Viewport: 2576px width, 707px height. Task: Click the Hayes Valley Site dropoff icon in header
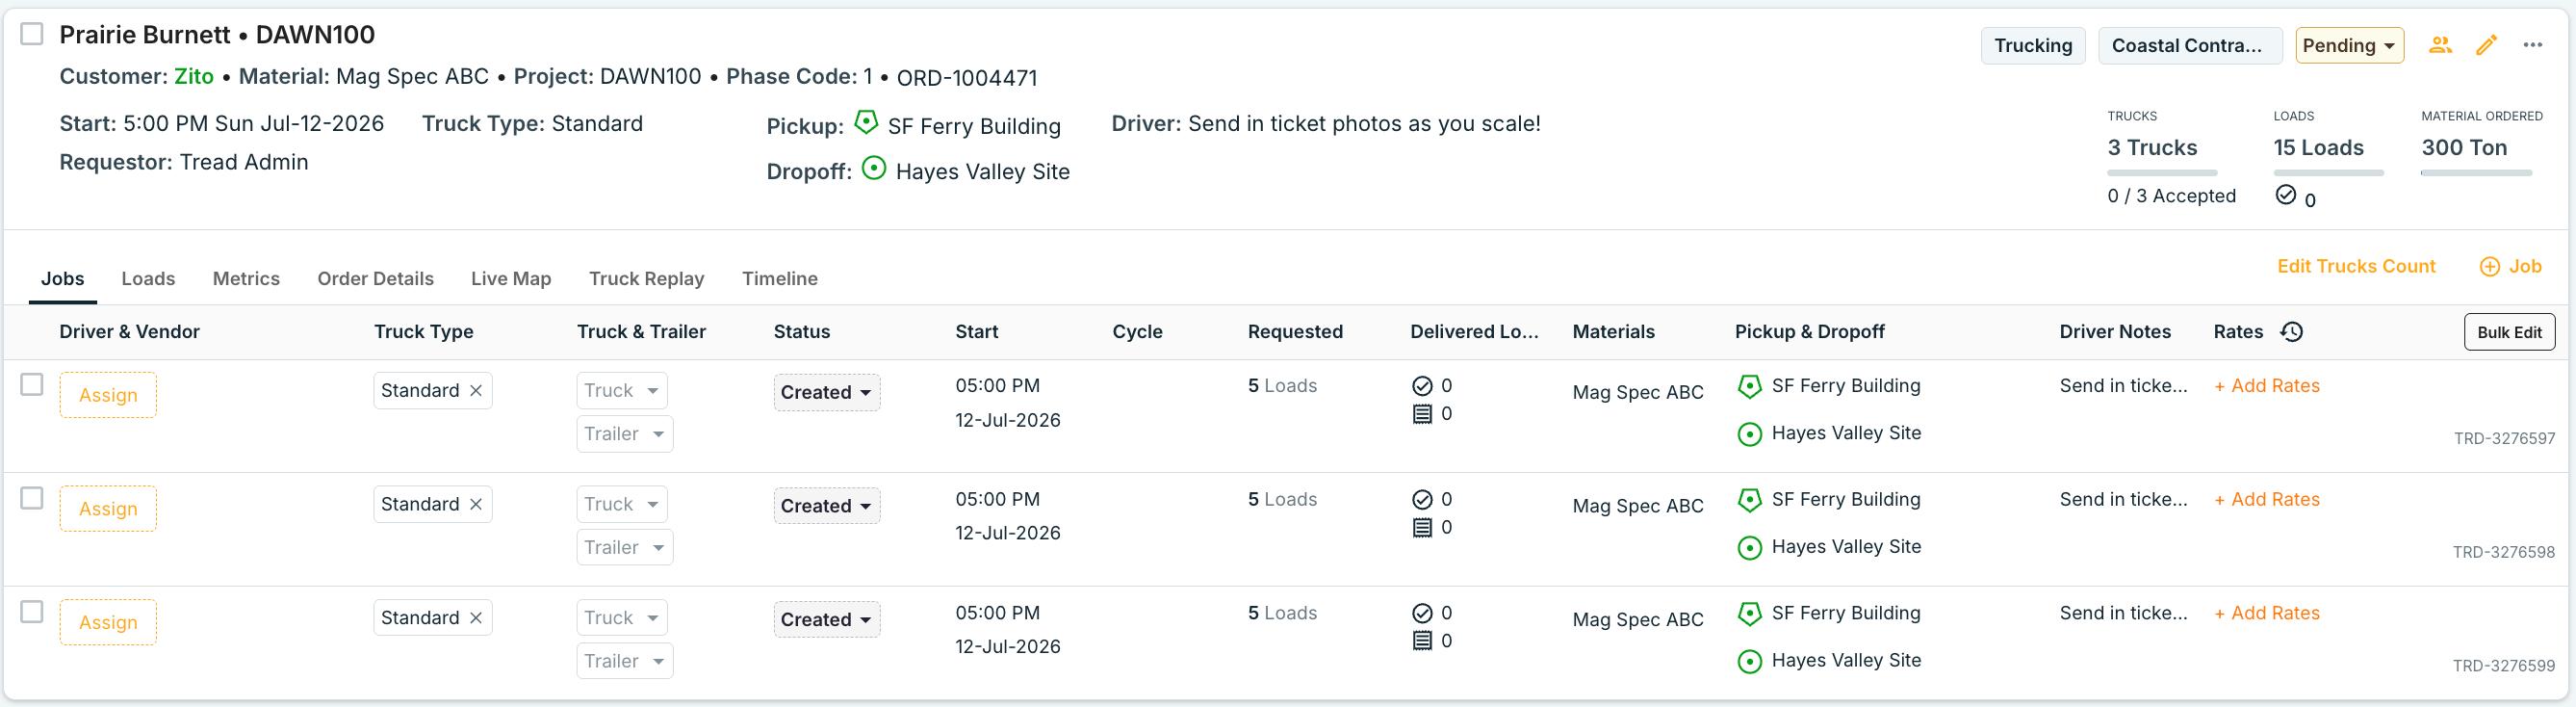point(873,169)
